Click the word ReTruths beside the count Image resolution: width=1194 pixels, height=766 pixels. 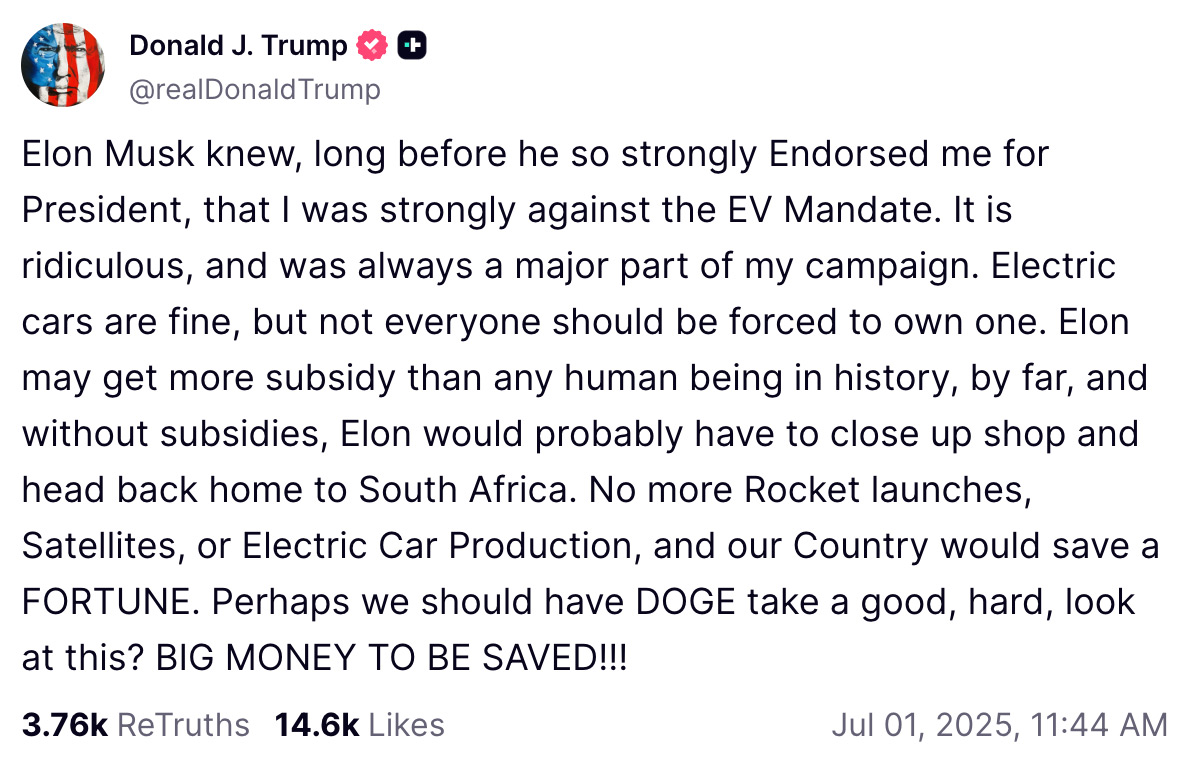click(x=183, y=725)
